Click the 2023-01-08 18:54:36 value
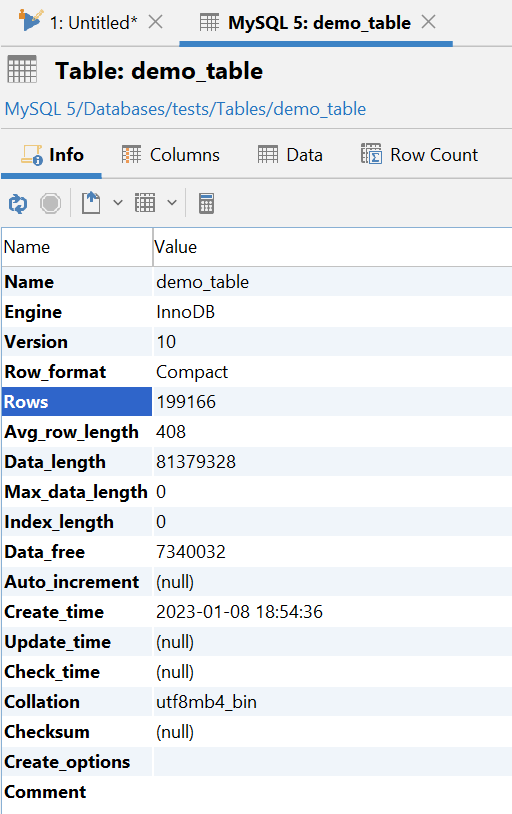The image size is (512, 814). coord(239,612)
